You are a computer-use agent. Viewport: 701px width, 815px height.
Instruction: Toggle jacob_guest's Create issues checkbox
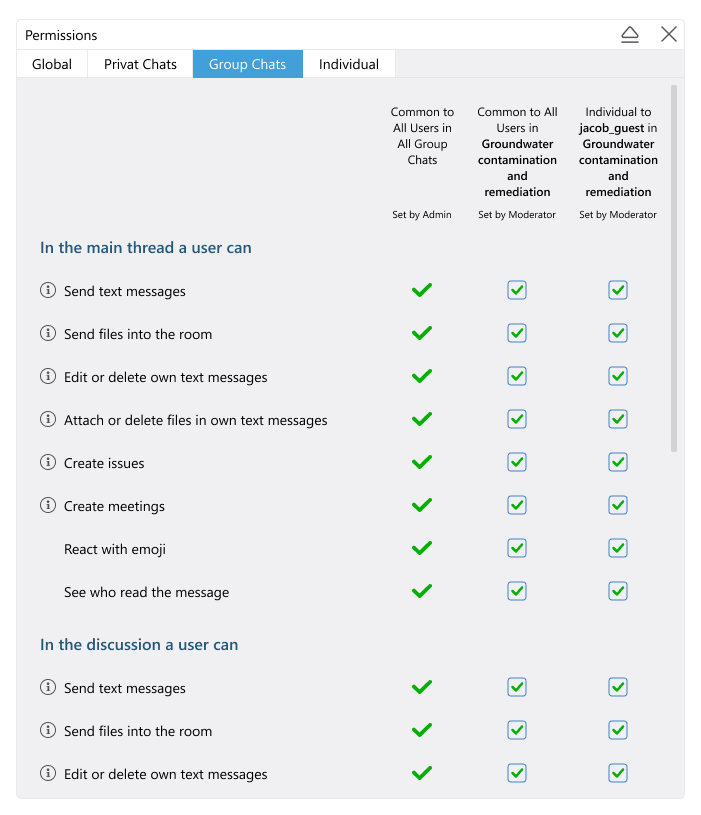click(618, 462)
